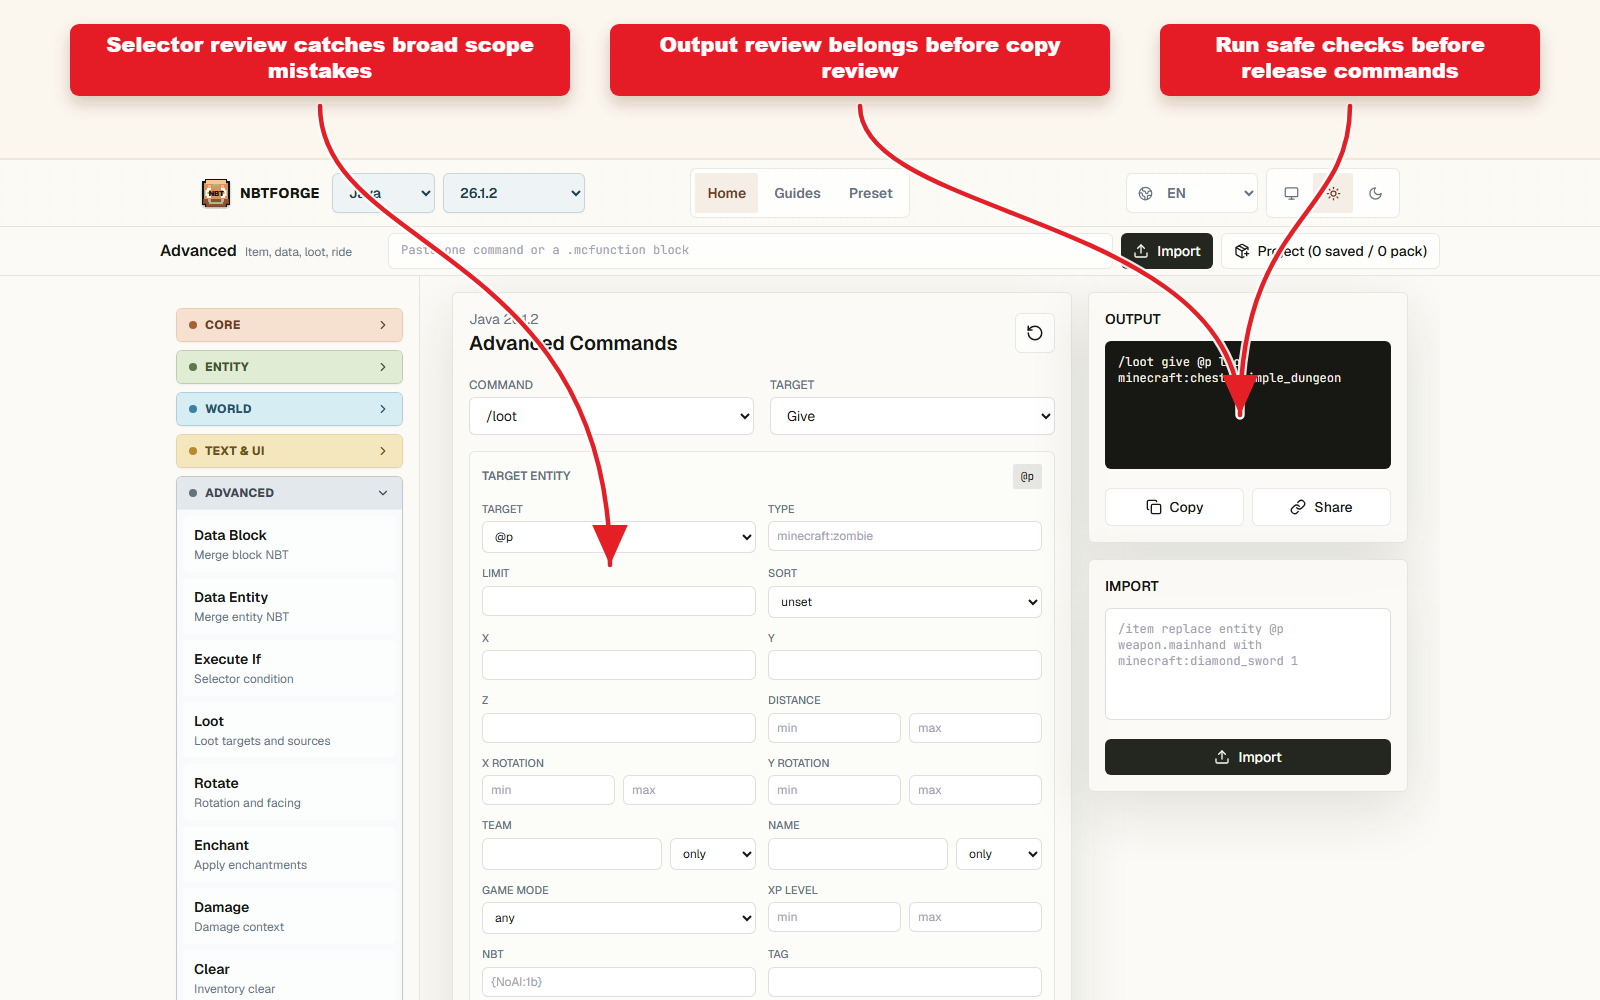Copy the output command
This screenshot has height=1000, width=1600.
coord(1174,507)
